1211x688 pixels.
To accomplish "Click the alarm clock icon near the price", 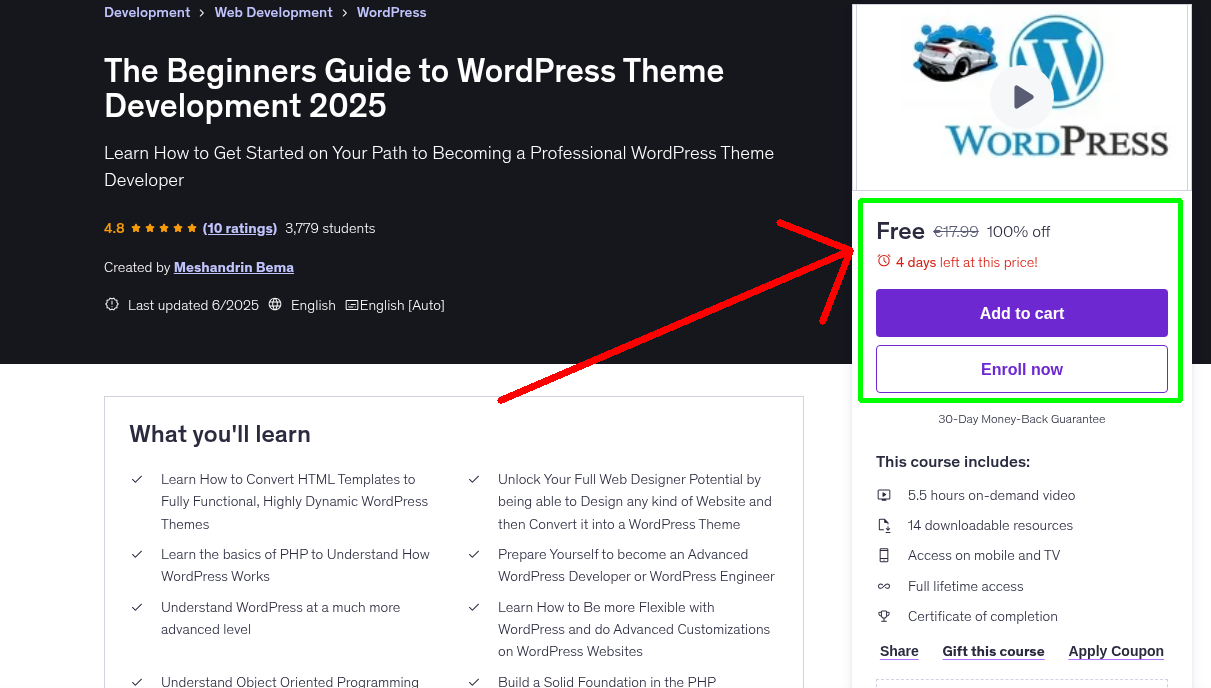I will pyautogui.click(x=883, y=259).
